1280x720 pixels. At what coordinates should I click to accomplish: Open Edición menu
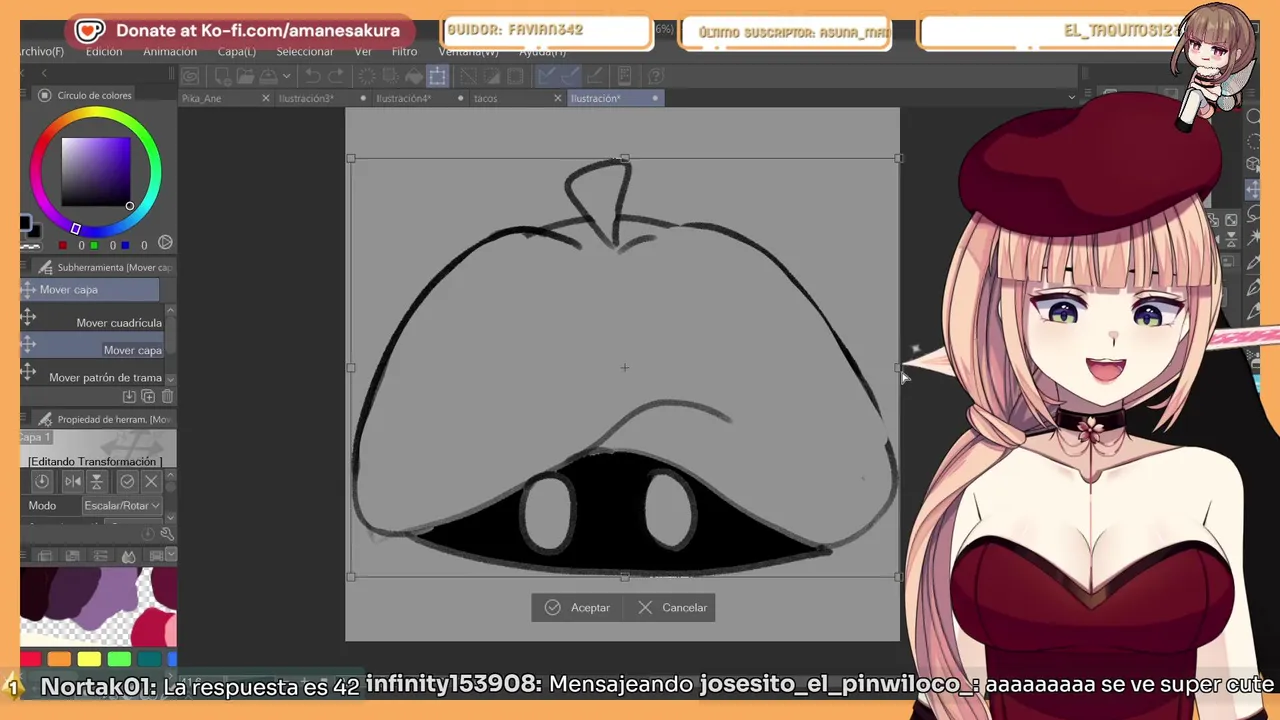104,51
